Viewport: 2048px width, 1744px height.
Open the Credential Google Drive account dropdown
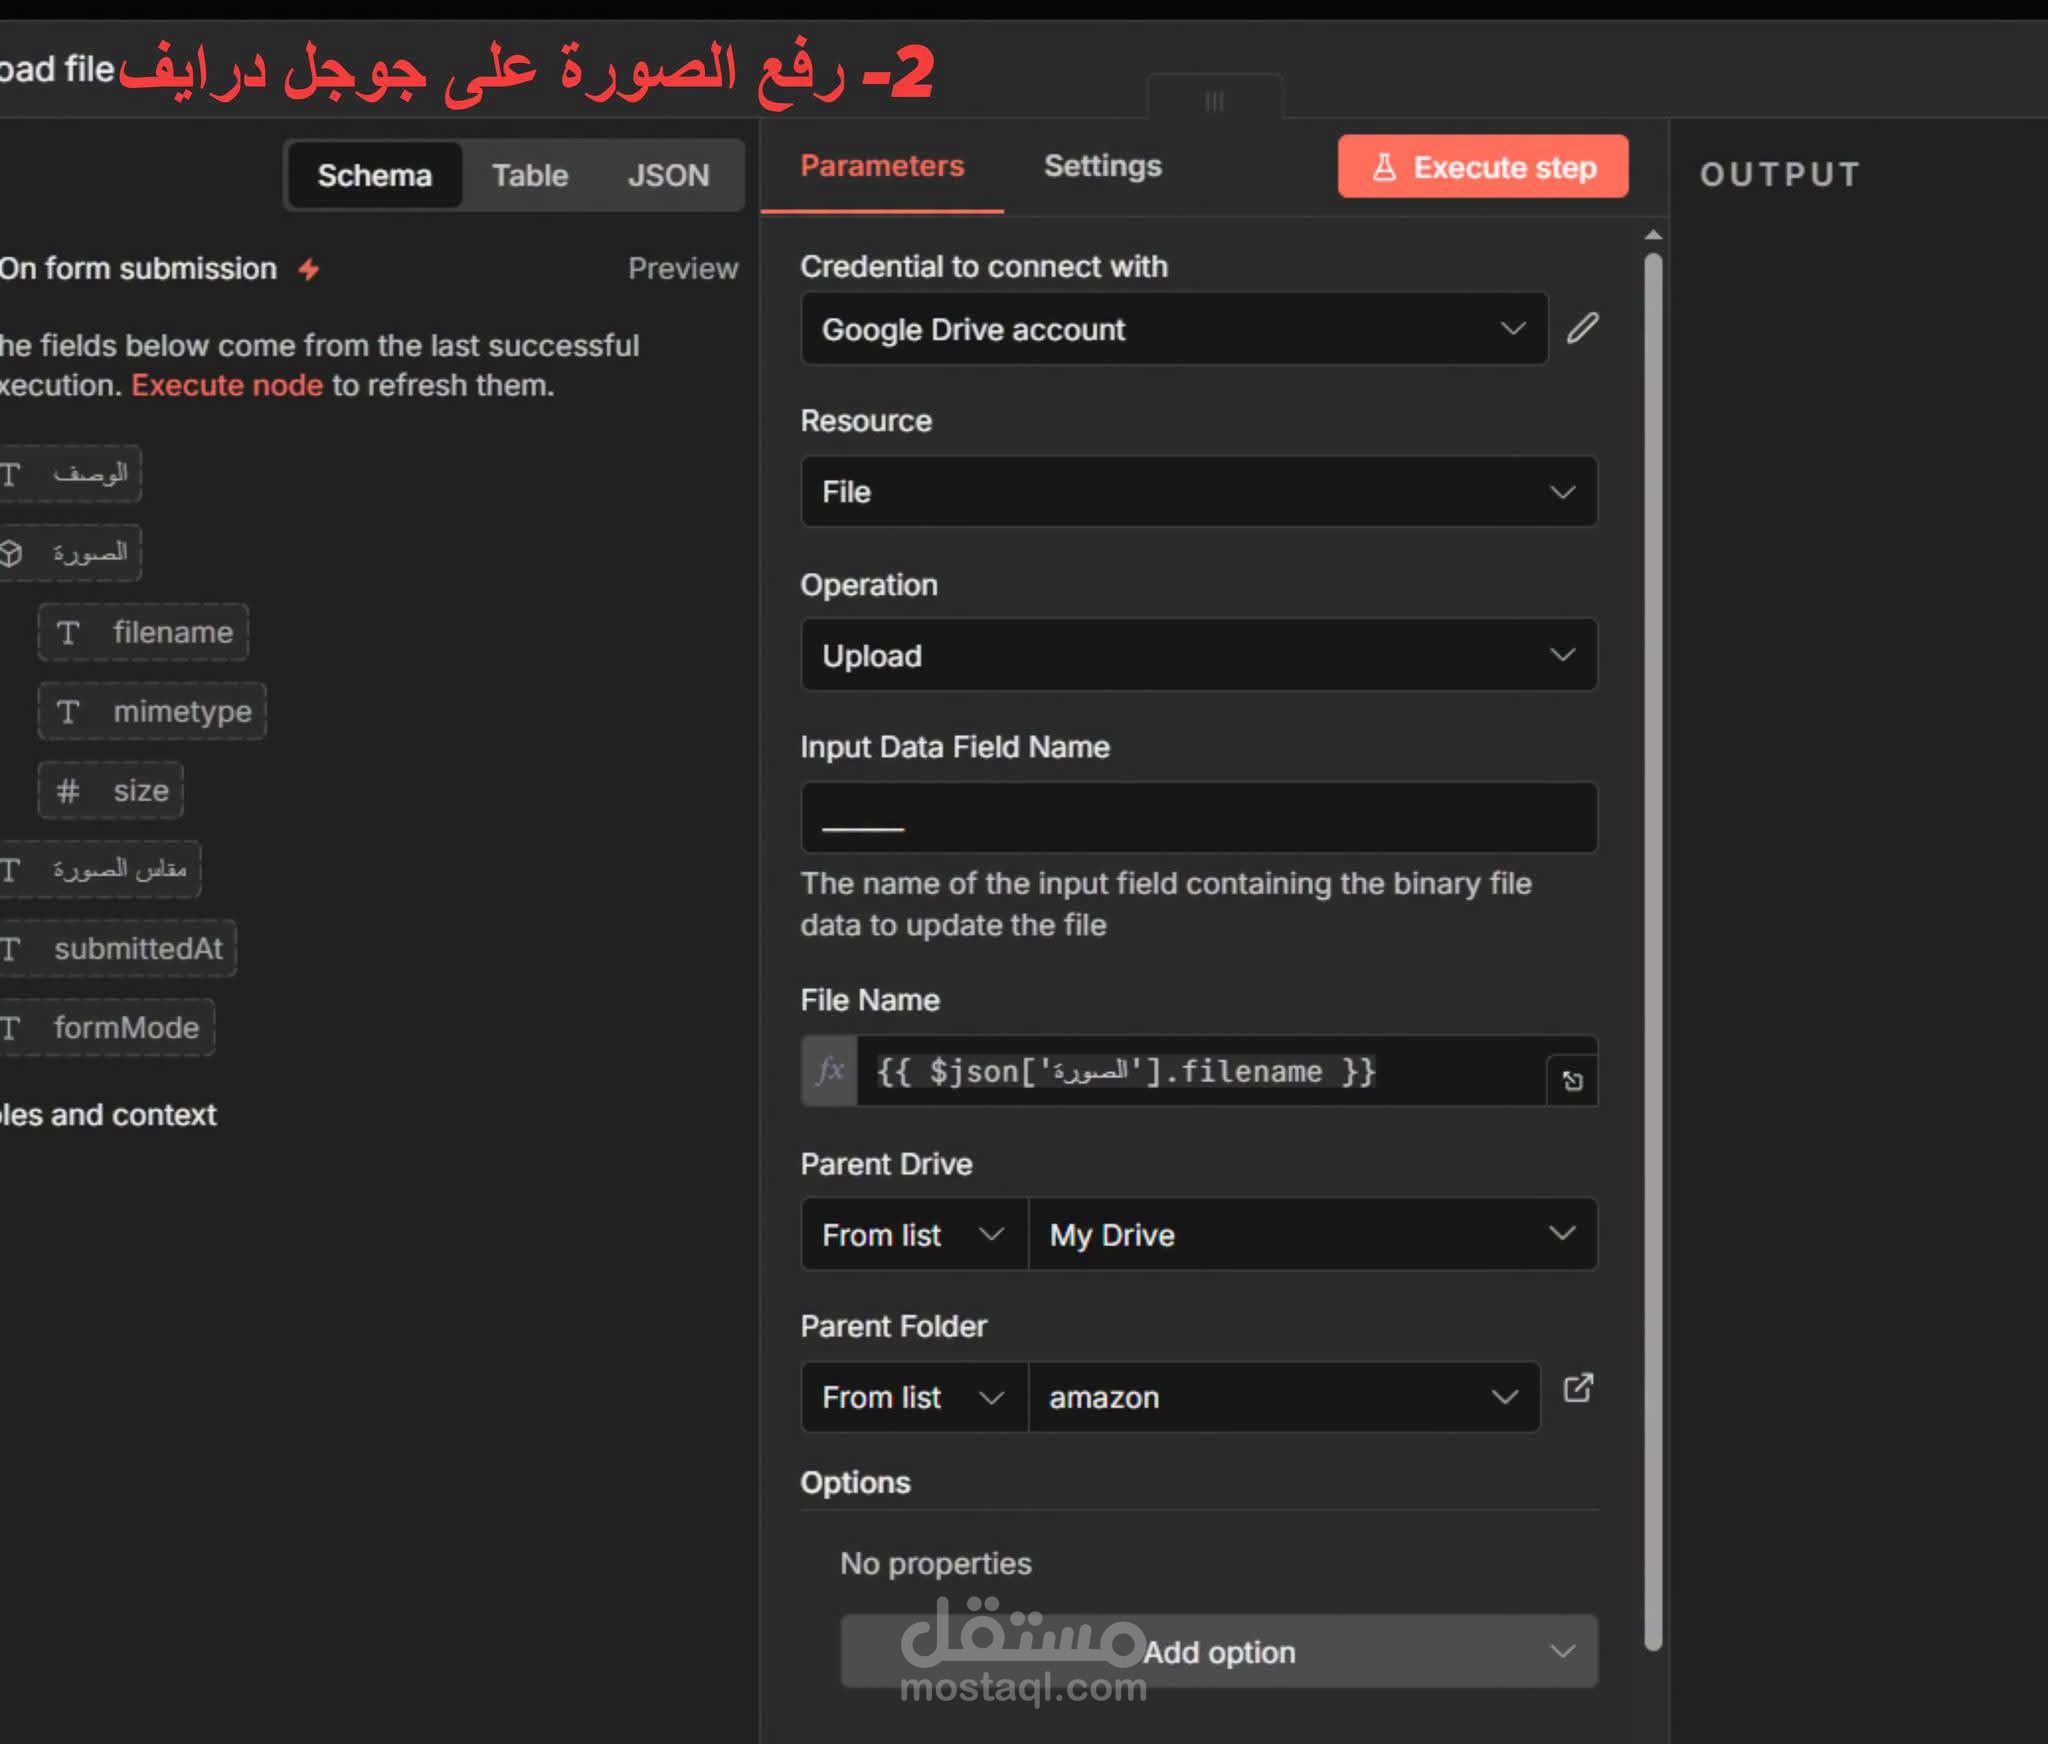pos(1174,329)
